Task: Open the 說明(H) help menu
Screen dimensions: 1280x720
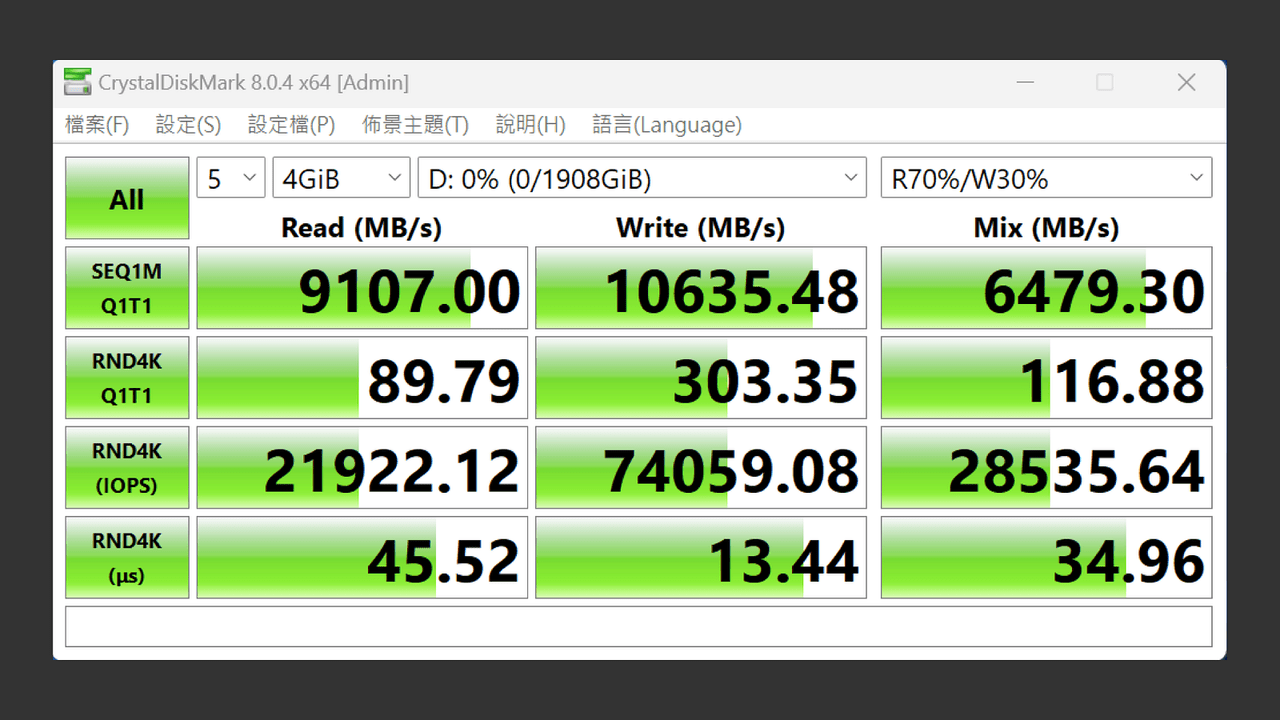Action: 531,125
